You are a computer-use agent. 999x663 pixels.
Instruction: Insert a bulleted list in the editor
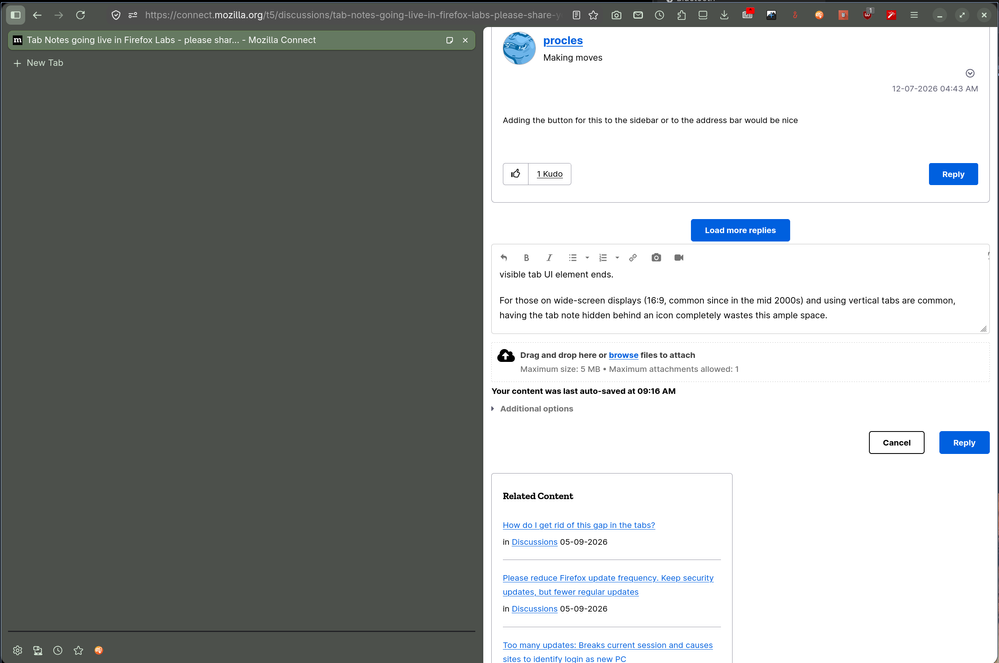coord(572,257)
